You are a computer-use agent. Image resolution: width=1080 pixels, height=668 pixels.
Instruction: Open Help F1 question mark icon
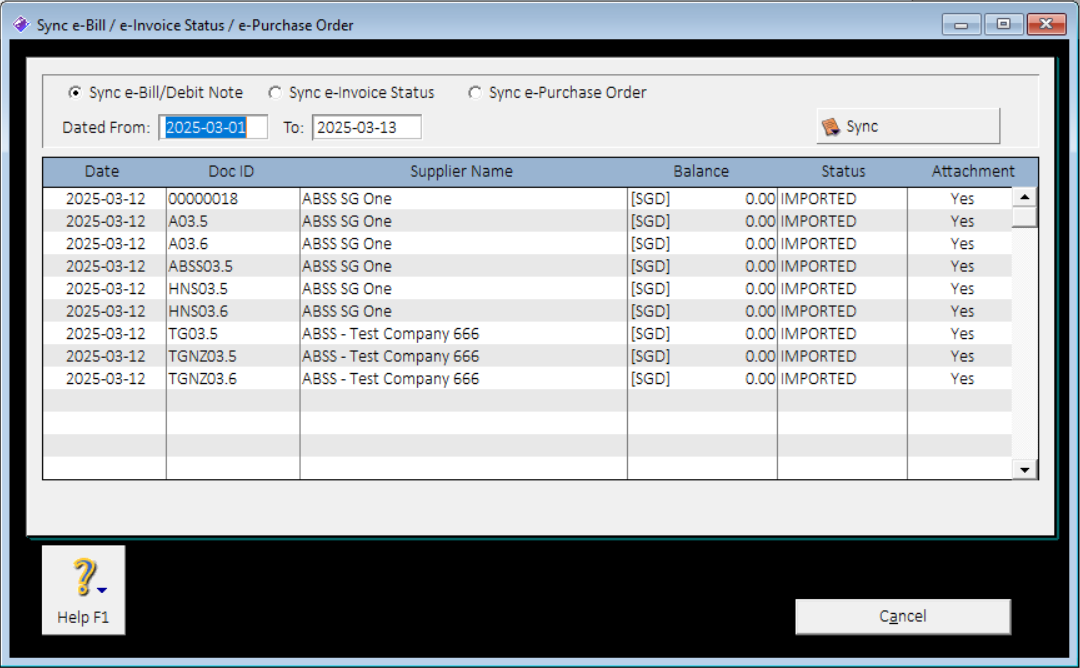tap(84, 576)
